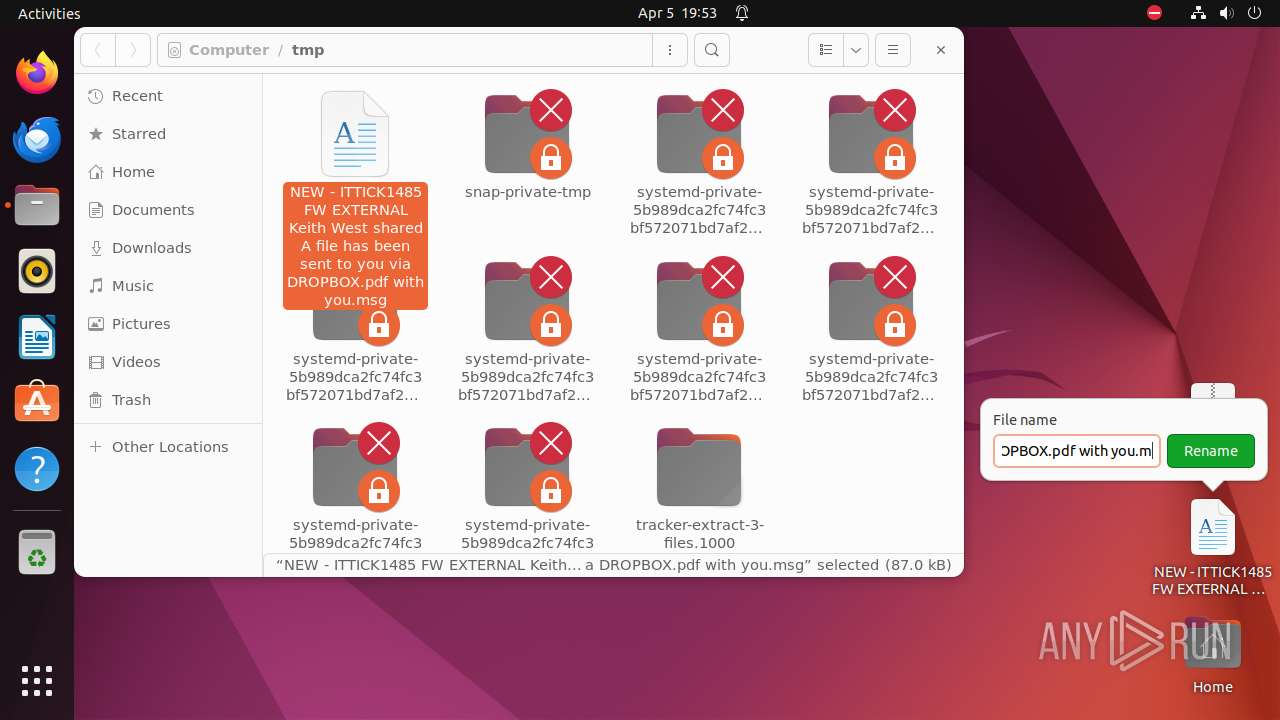The height and width of the screenshot is (720, 1280).
Task: Click the Computer breadcrumb segment
Action: 229,50
